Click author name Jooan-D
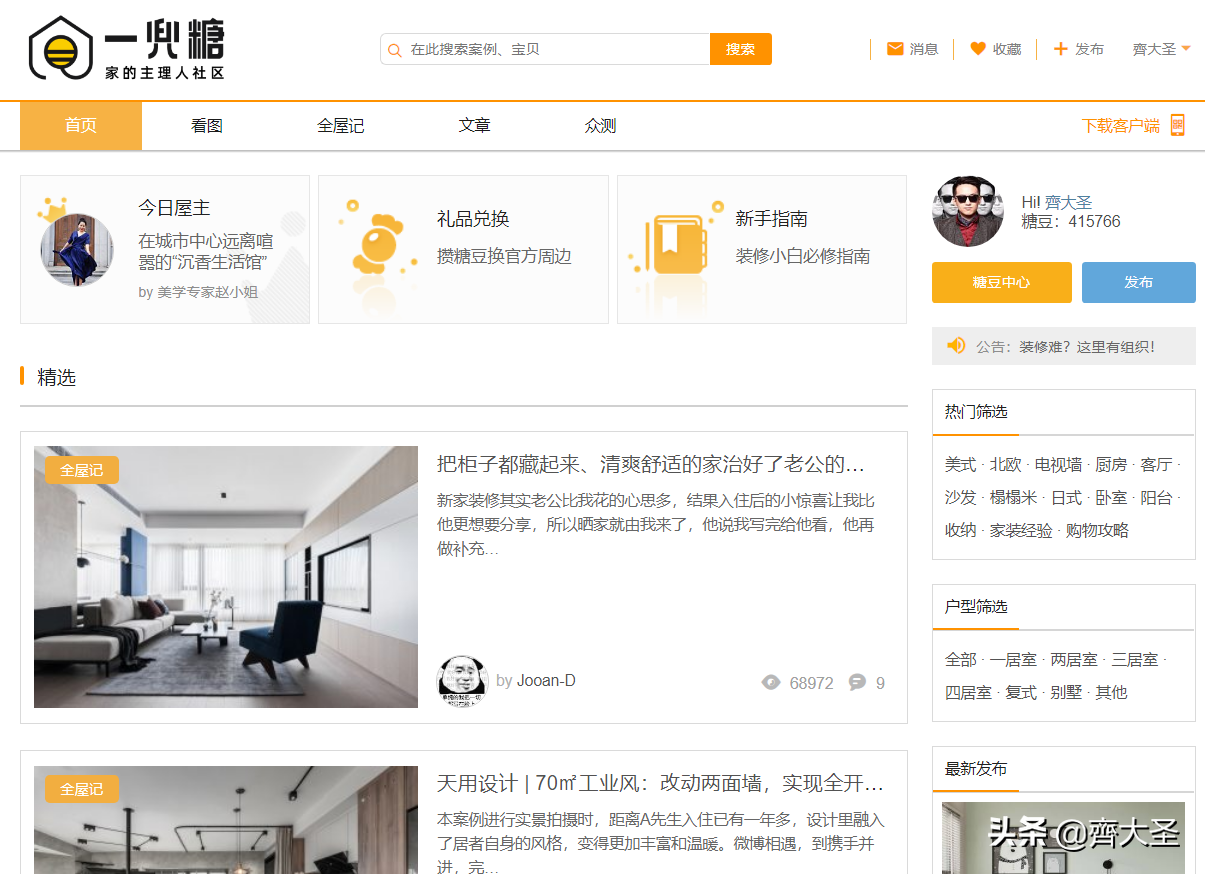Viewport: 1205px width, 874px height. 546,681
